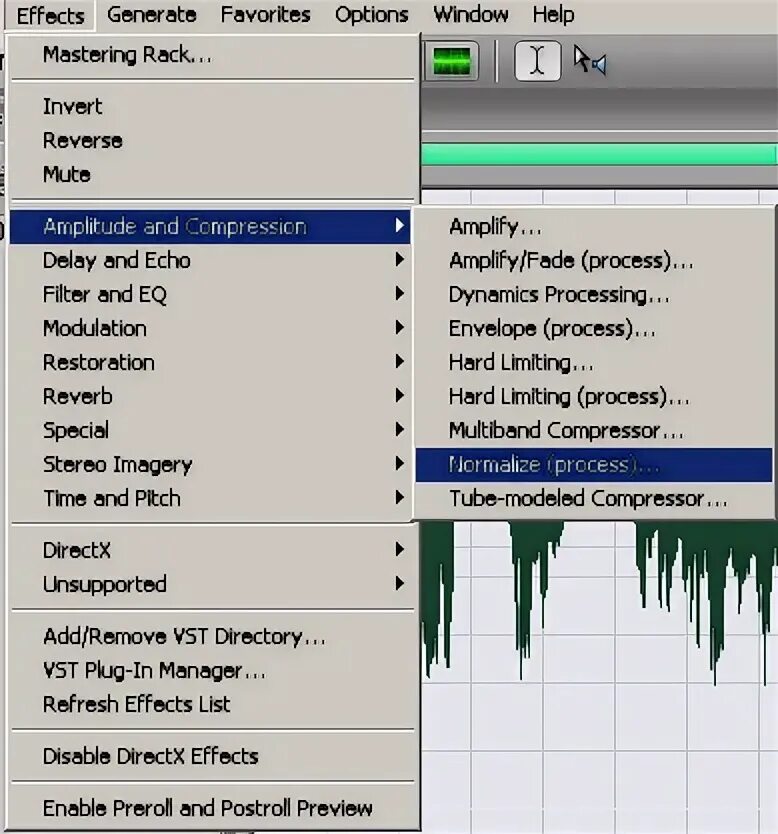Choose Amplify/Fade (process)

[594, 261]
